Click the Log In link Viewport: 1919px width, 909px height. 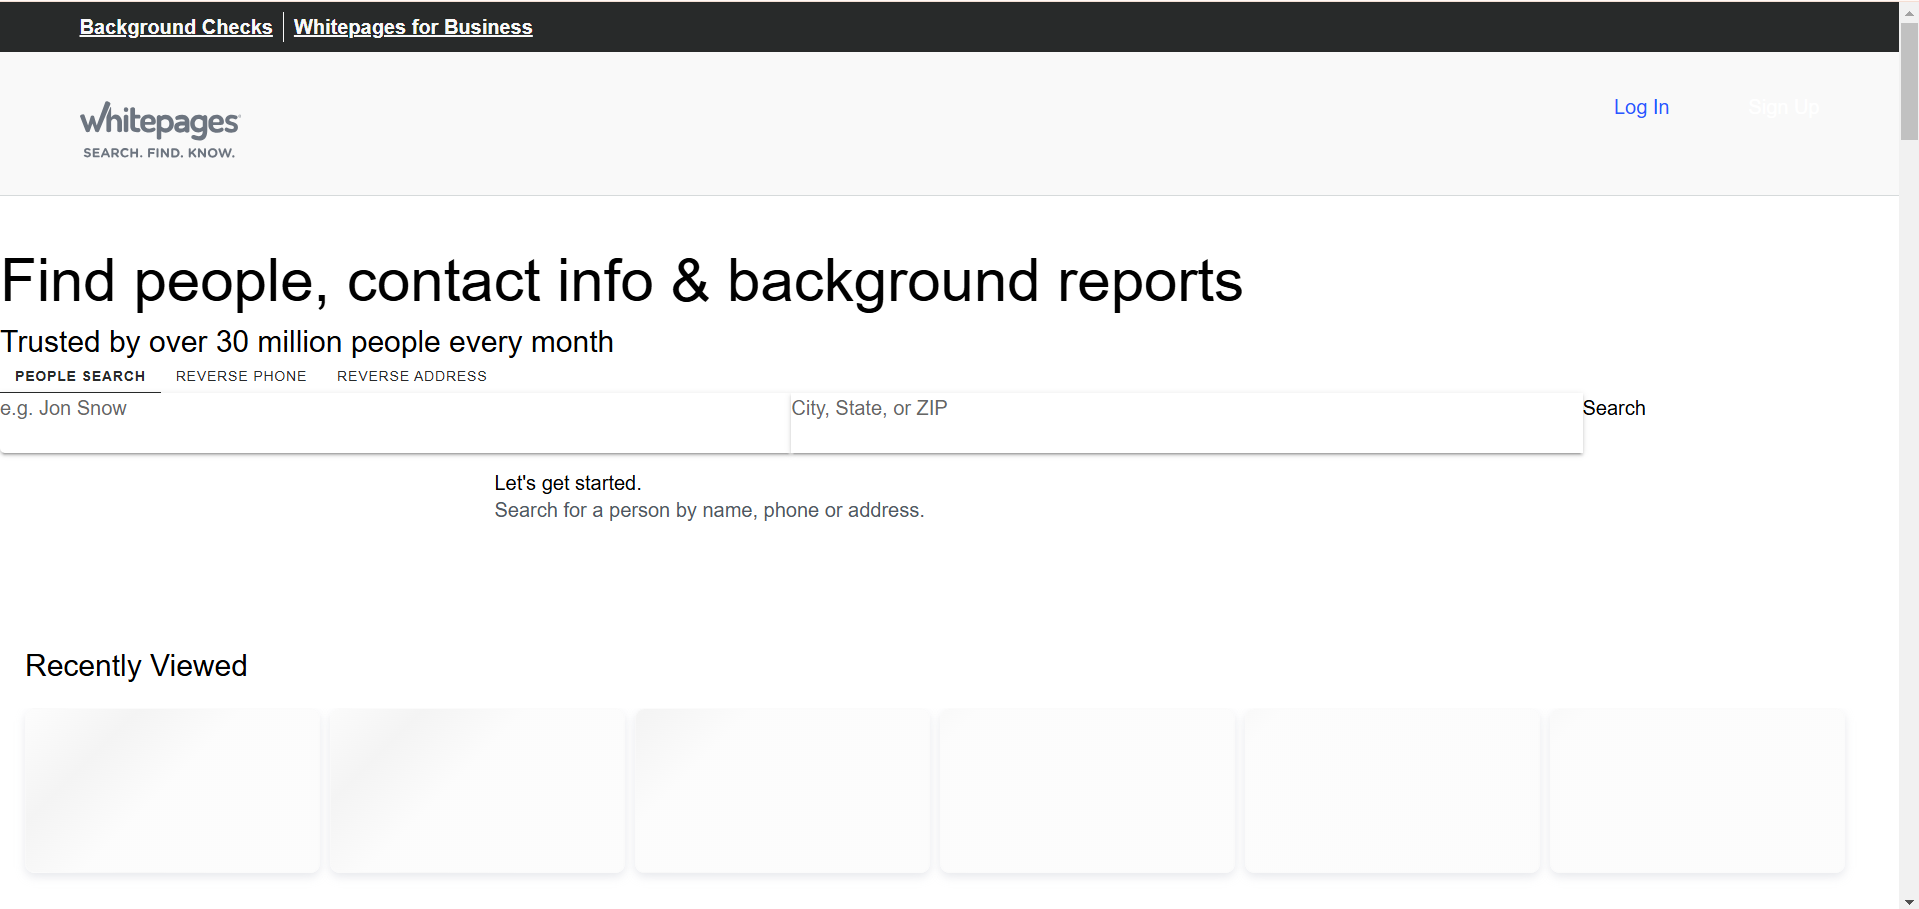pyautogui.click(x=1641, y=107)
